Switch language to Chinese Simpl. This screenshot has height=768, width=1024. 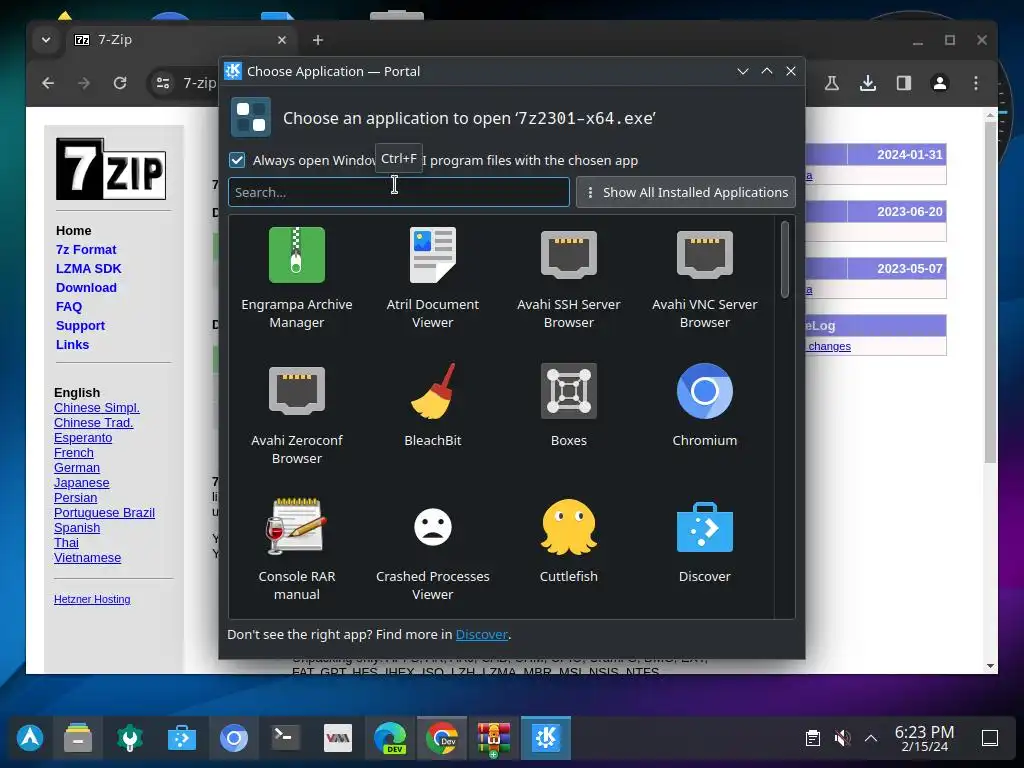[97, 408]
